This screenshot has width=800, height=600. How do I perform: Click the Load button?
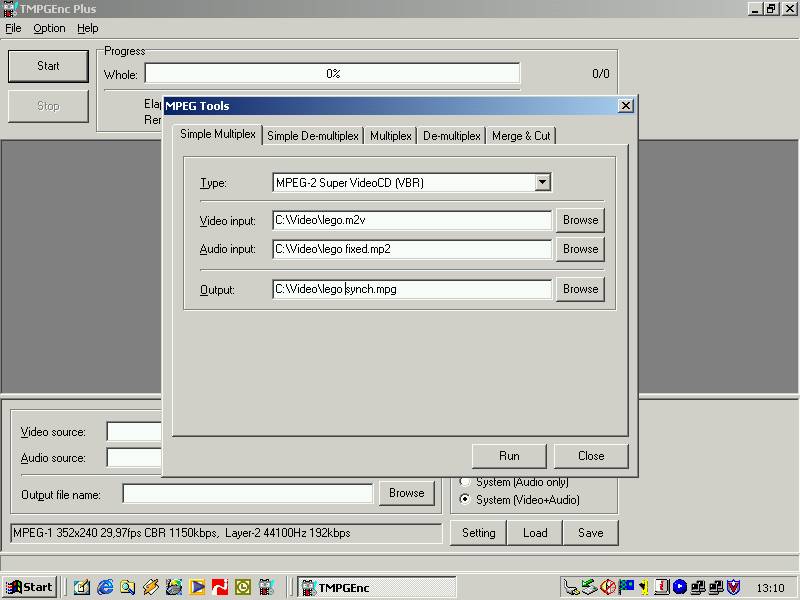point(535,533)
